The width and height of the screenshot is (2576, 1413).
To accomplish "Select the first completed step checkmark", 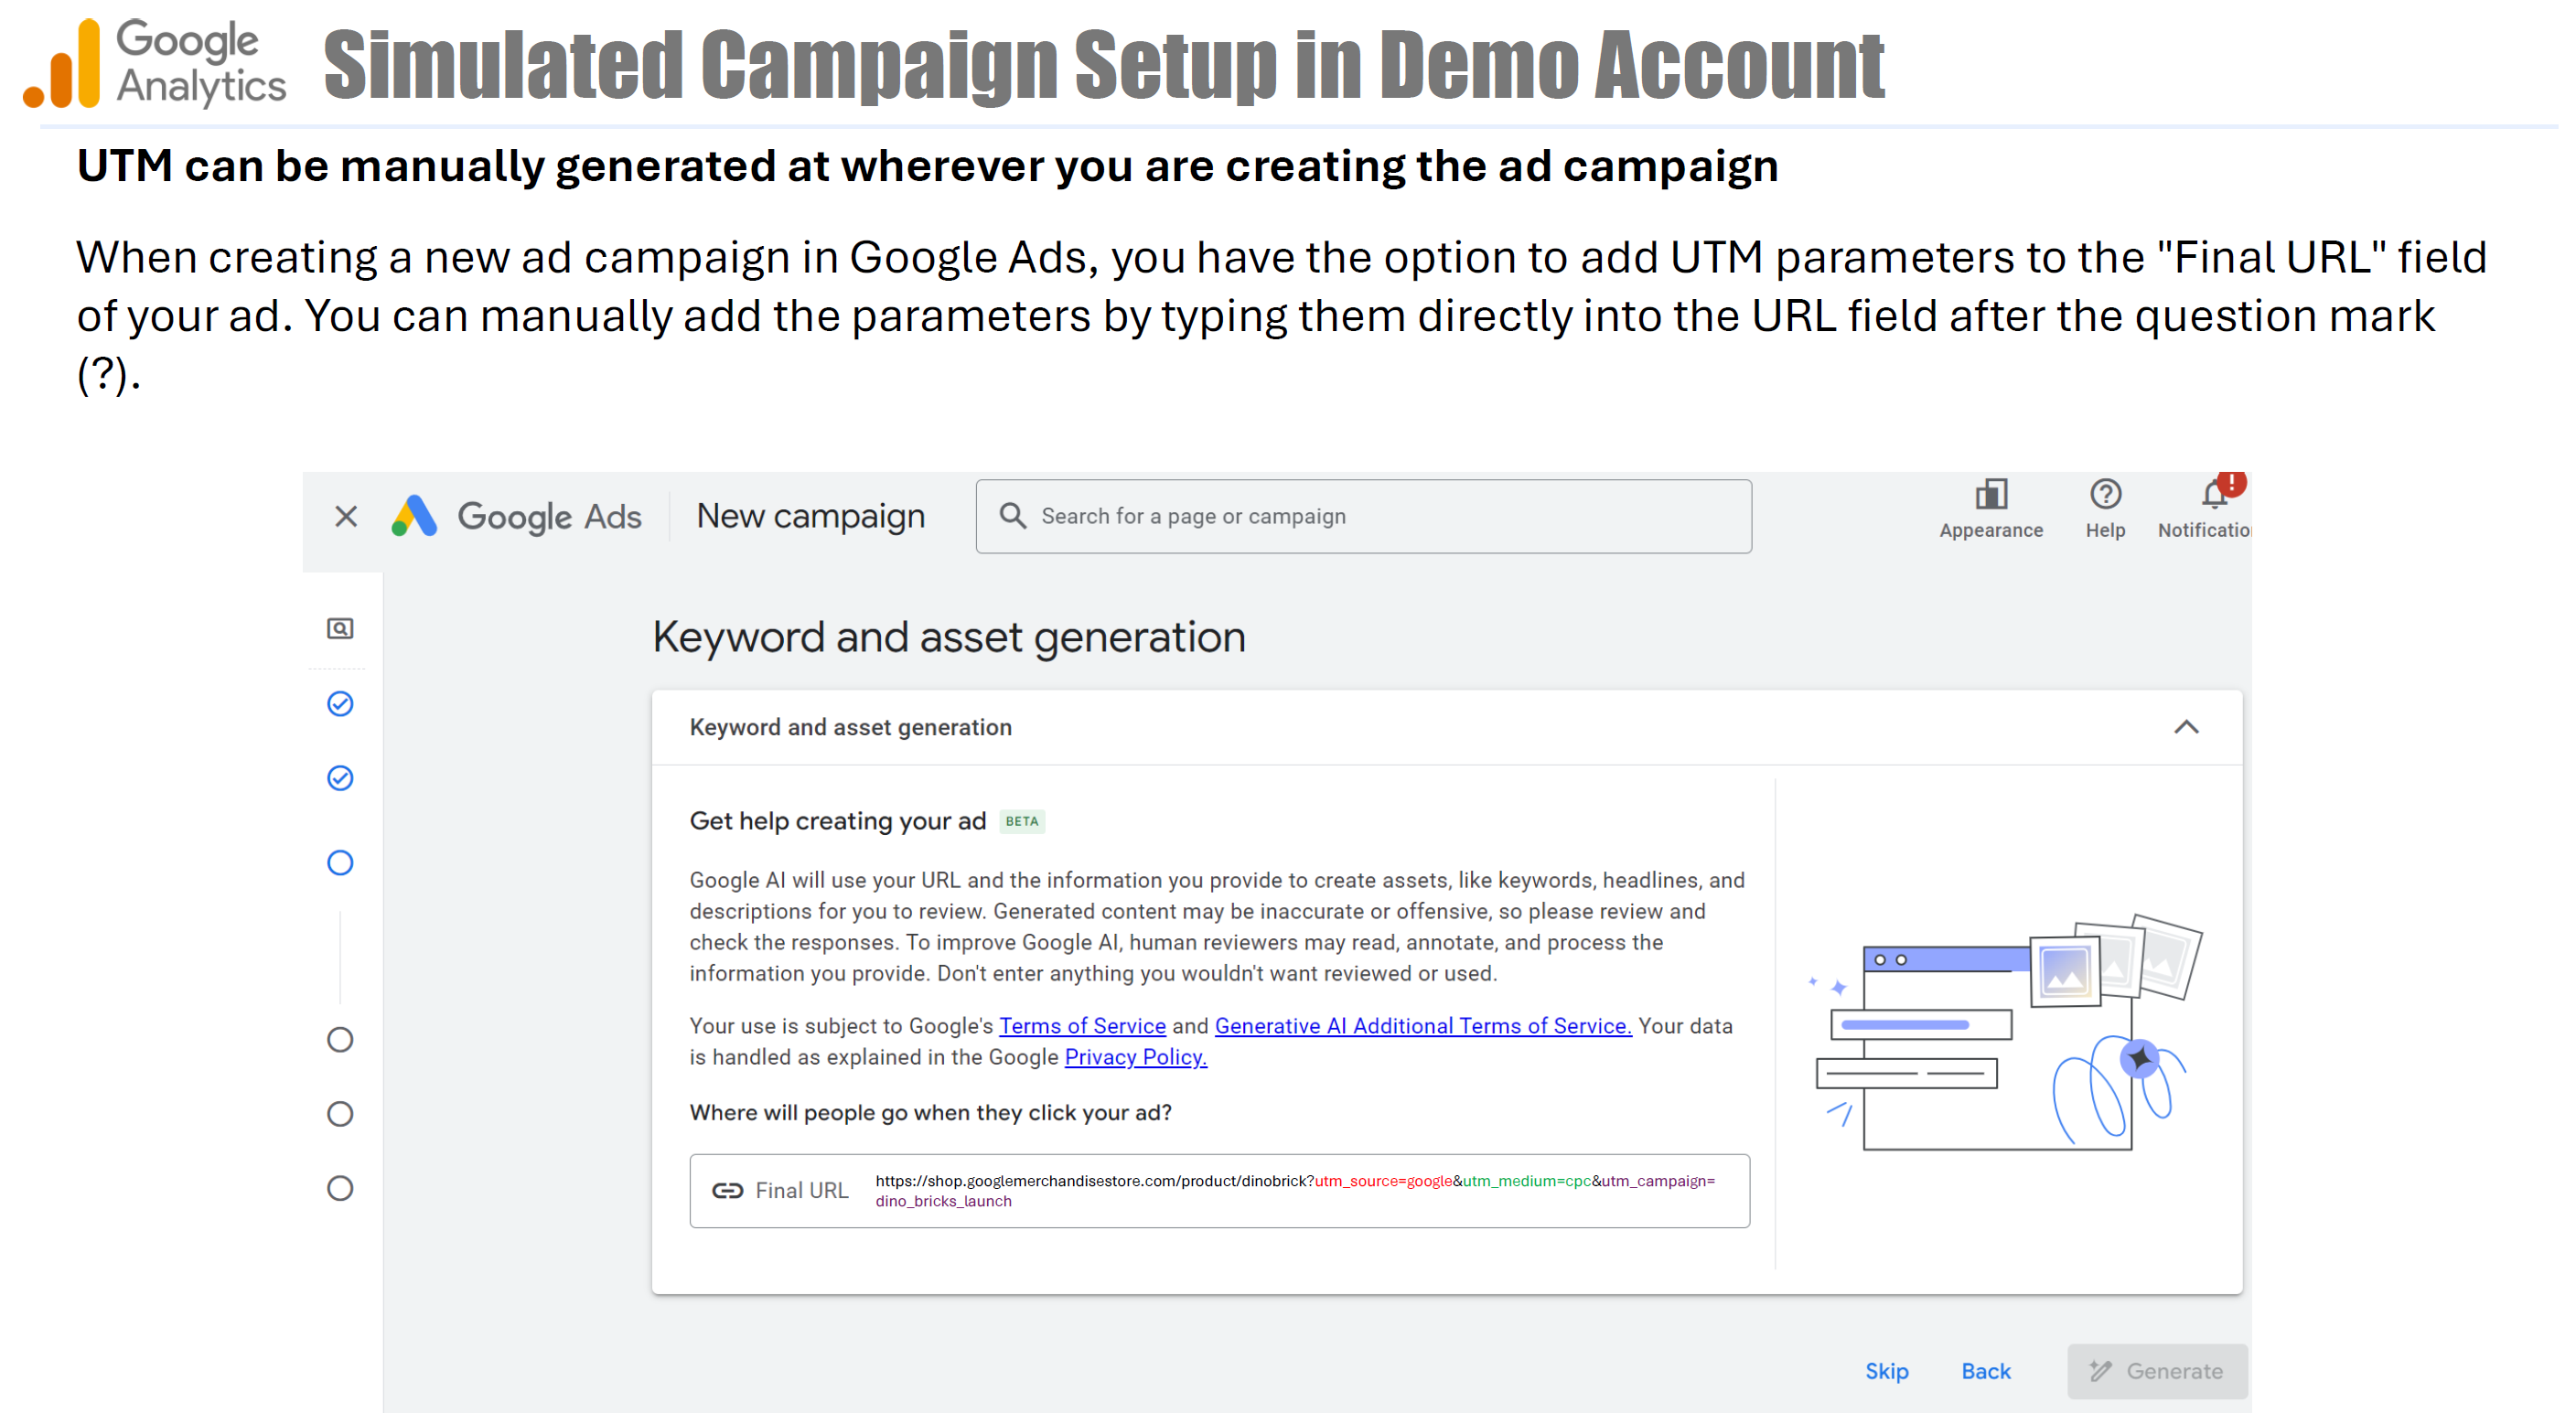I will (x=340, y=704).
